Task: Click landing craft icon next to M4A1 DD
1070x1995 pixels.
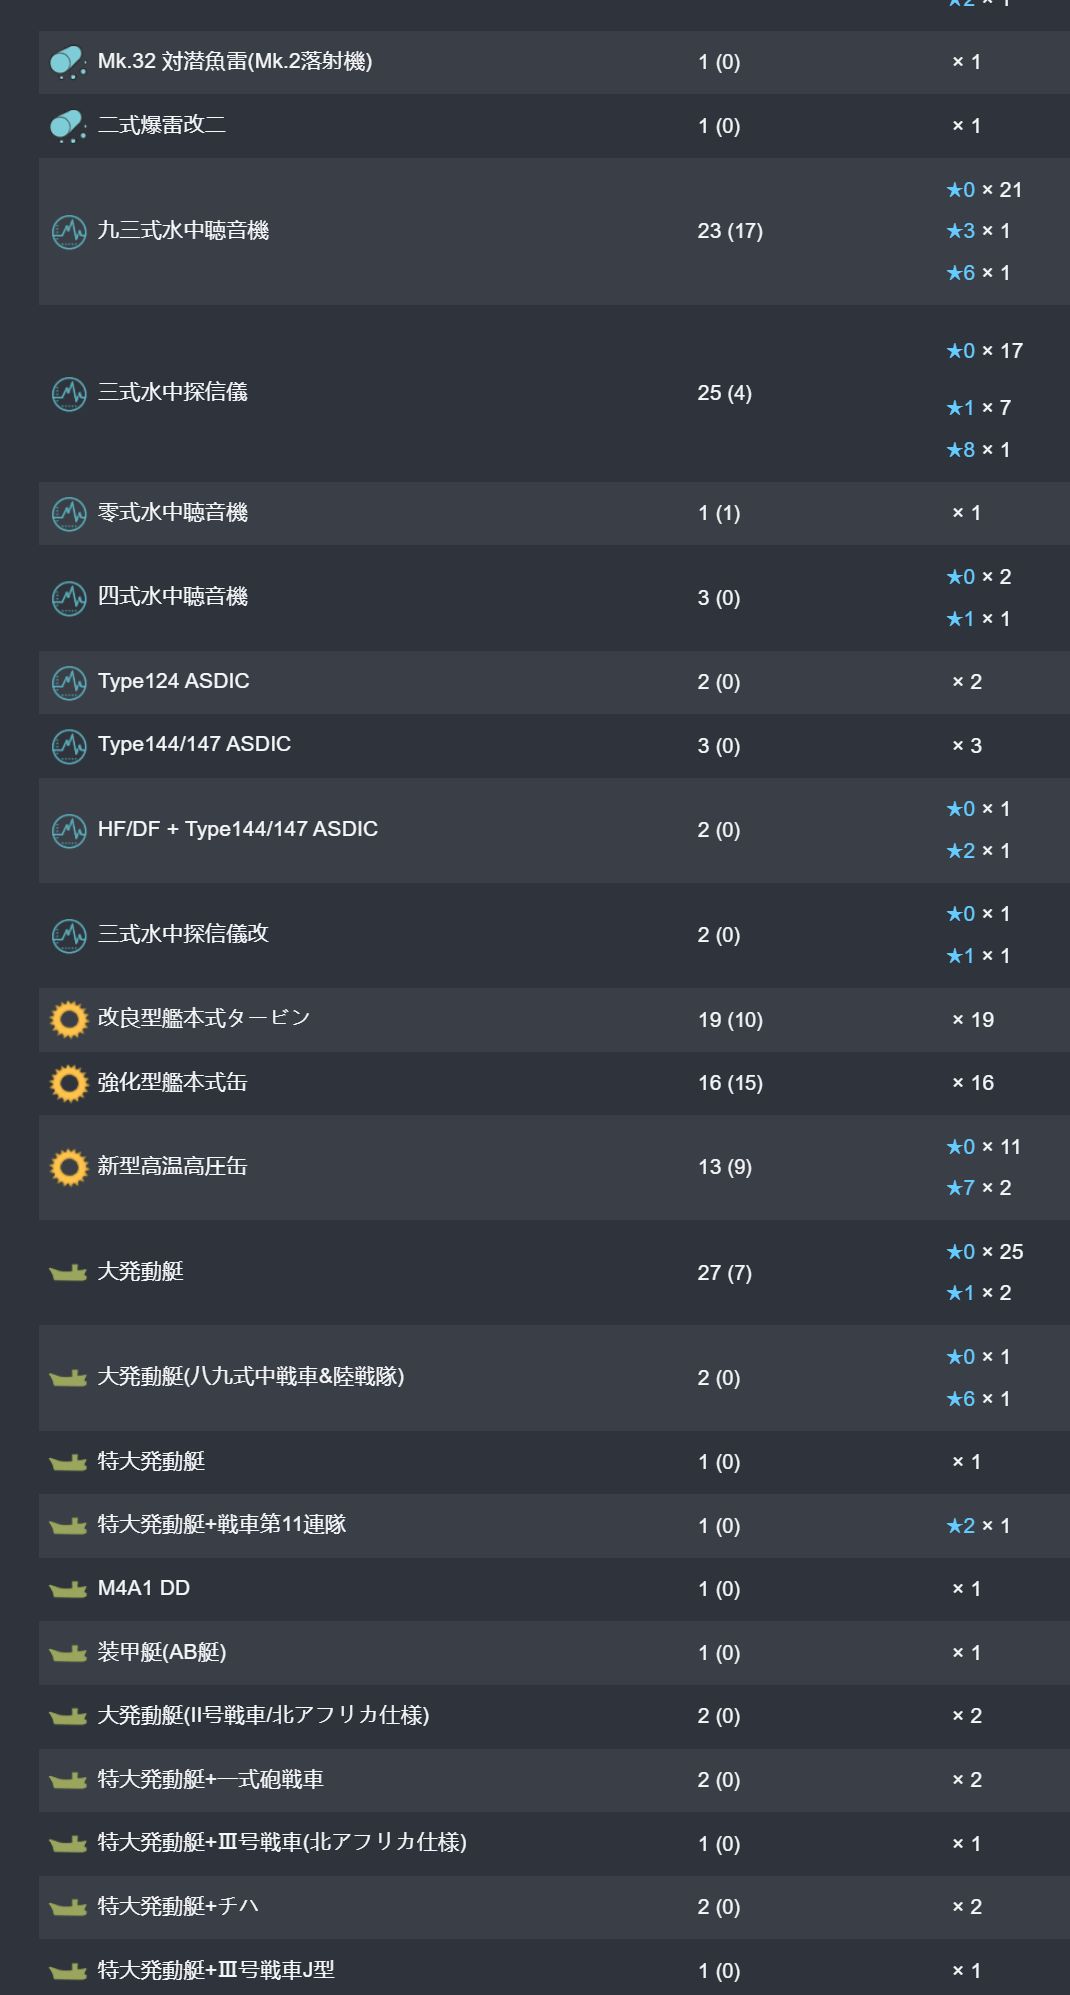Action: [x=68, y=1589]
